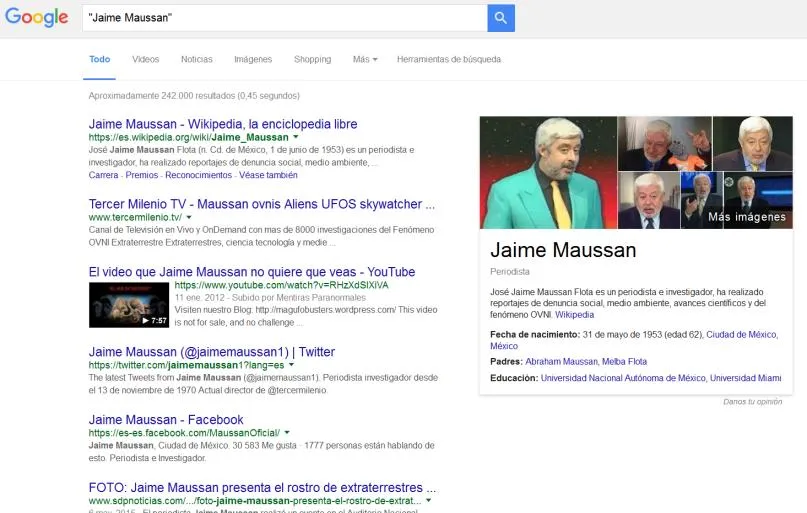Open the YouTube video result title
Image resolution: width=807 pixels, height=513 pixels.
click(252, 272)
